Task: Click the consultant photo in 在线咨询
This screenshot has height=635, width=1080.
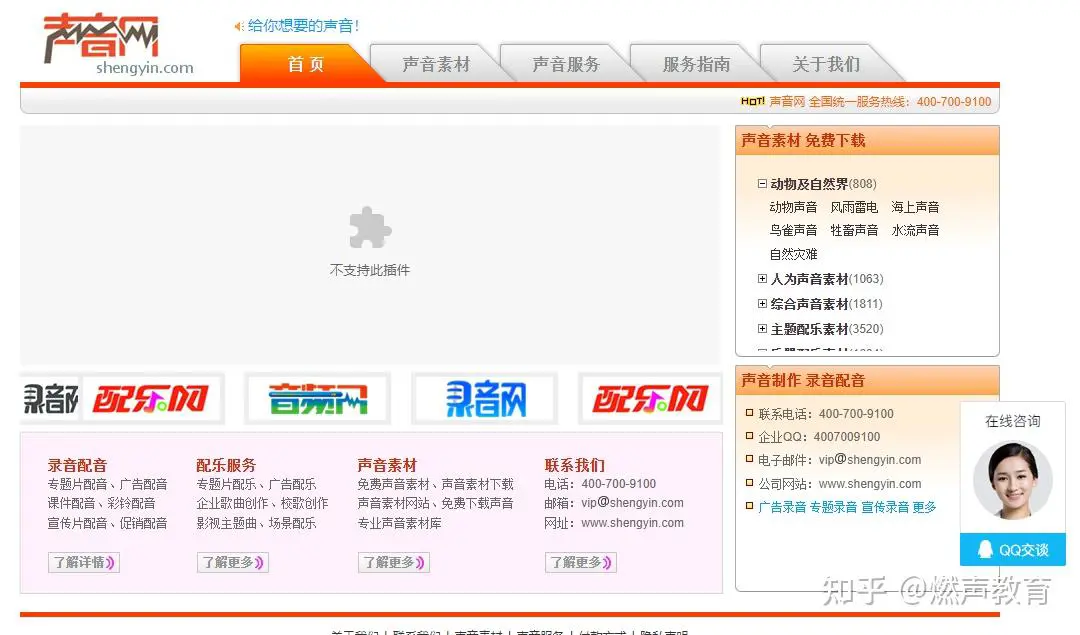Action: point(1012,480)
